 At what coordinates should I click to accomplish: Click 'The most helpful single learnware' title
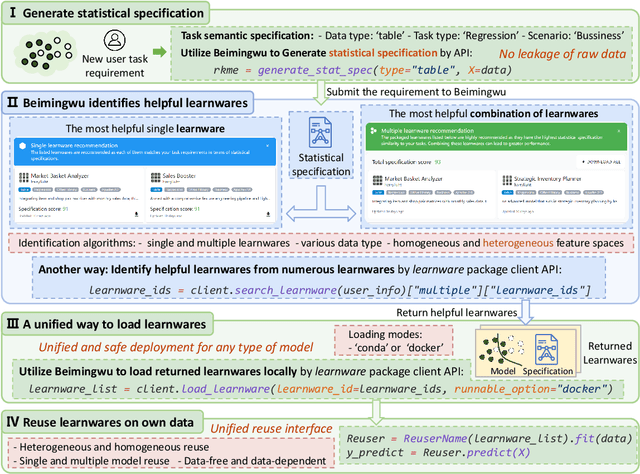pos(145,129)
